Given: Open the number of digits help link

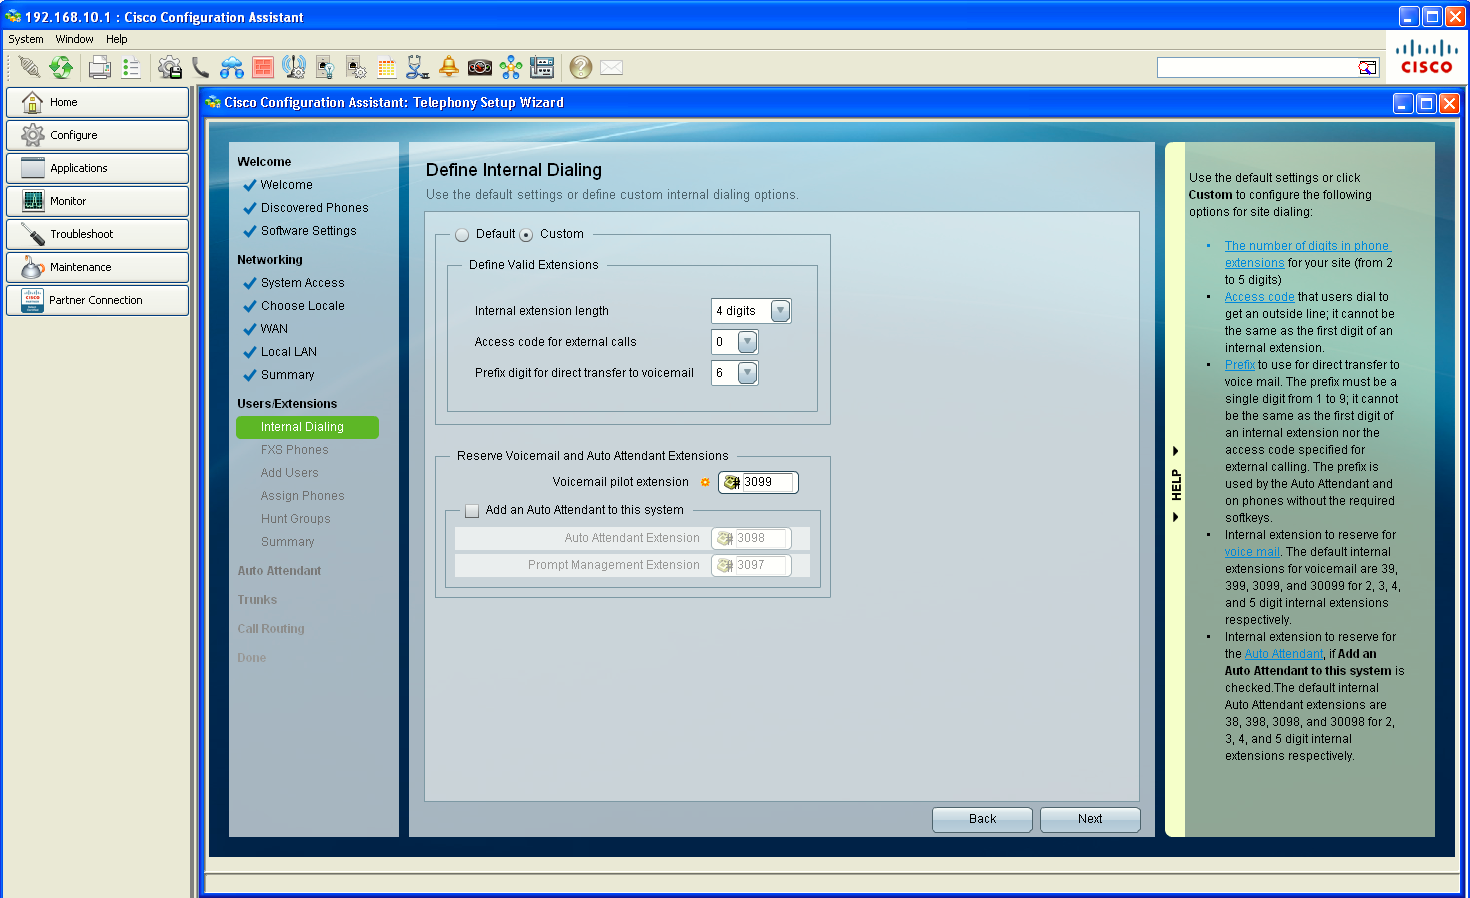Looking at the screenshot, I should 1307,254.
